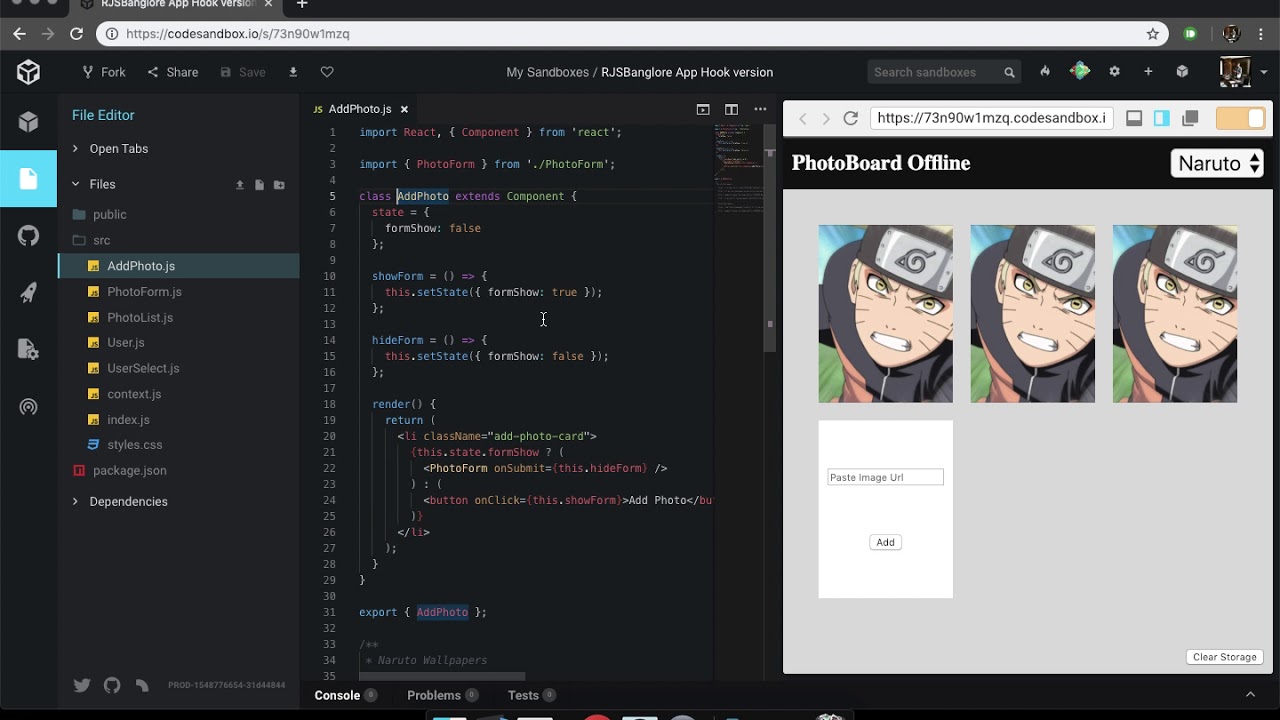The width and height of the screenshot is (1280, 720).
Task: Click the Twitter icon in sidebar footer
Action: tap(82, 685)
